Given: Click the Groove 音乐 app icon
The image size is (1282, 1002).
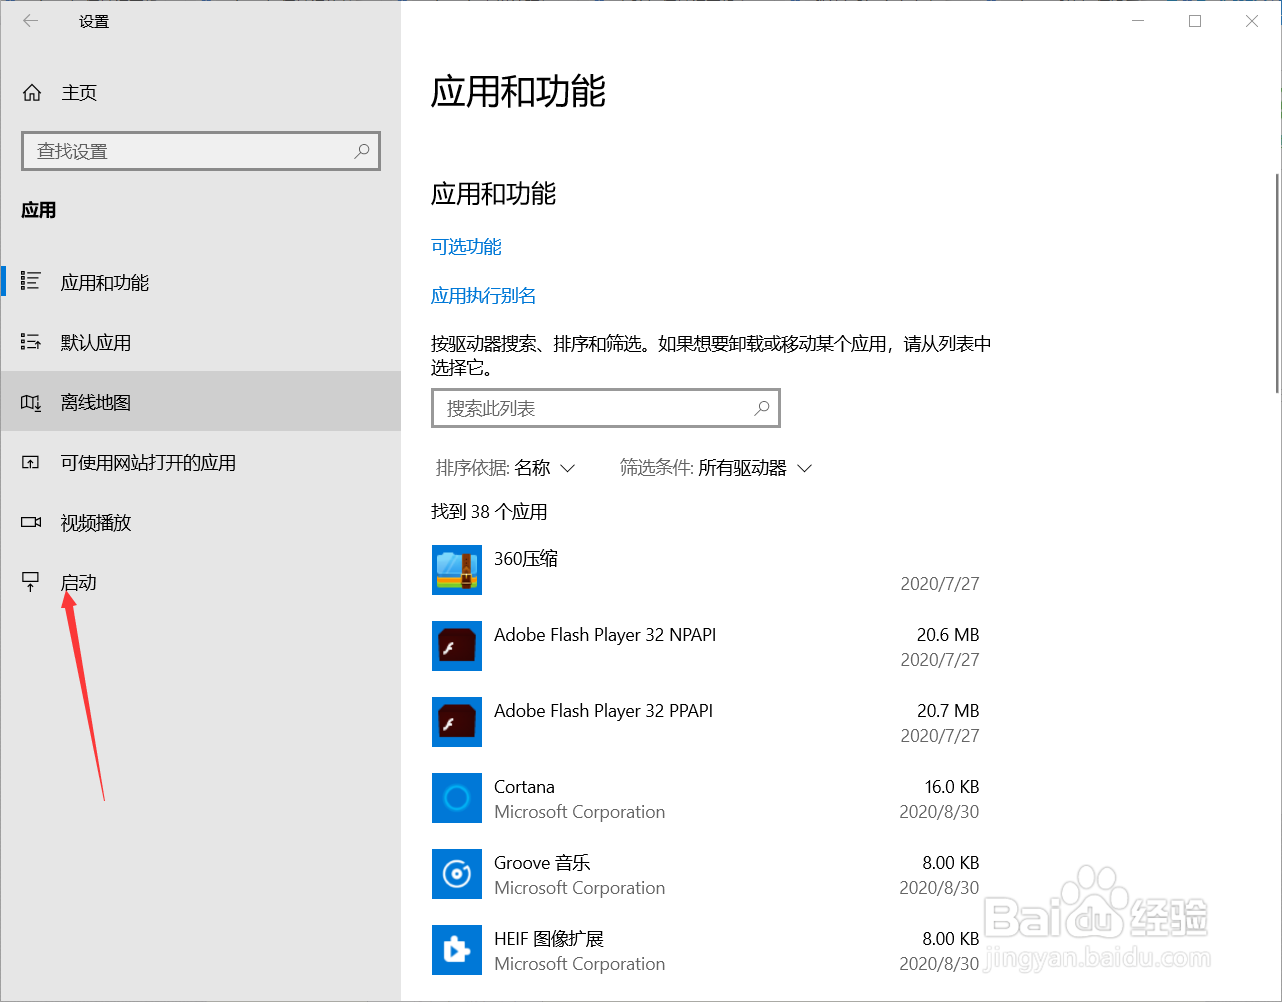Looking at the screenshot, I should click(x=457, y=874).
